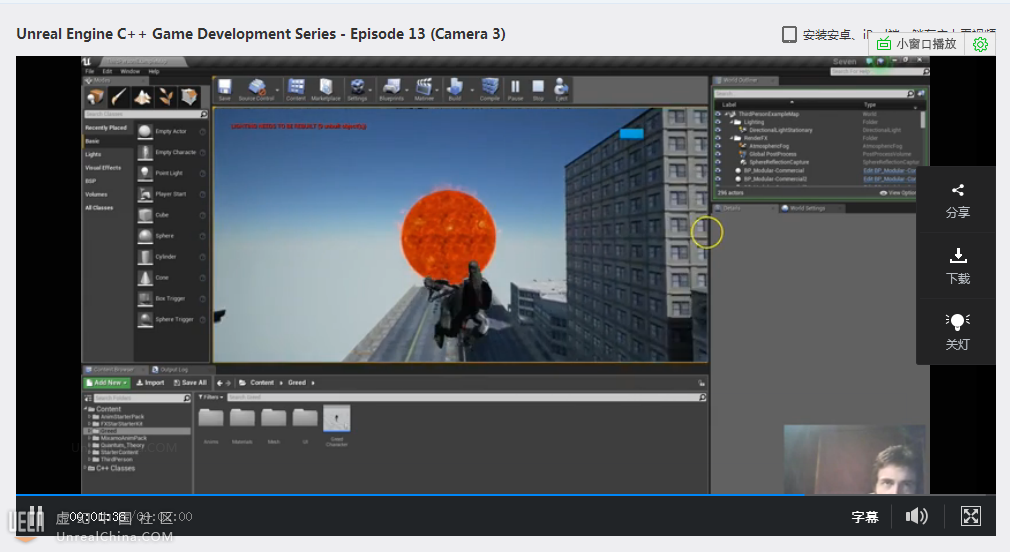Toggle the video volume speaker icon
Viewport: 1010px width, 552px height.
(x=917, y=516)
